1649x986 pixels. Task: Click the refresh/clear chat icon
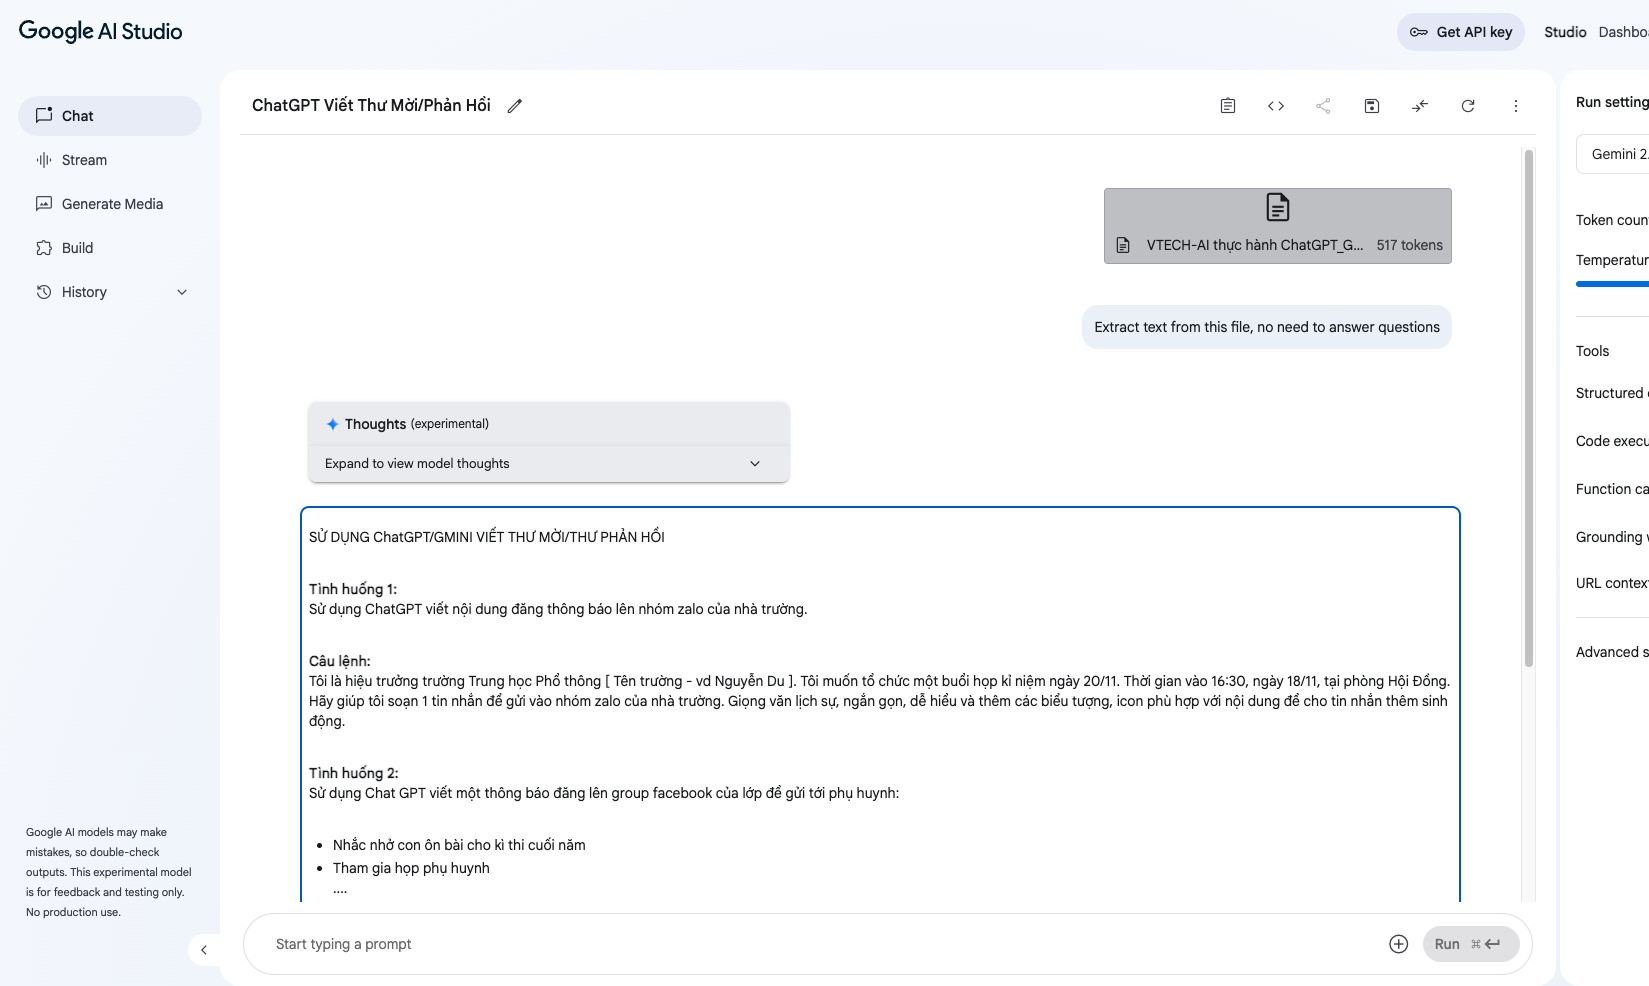pos(1468,106)
